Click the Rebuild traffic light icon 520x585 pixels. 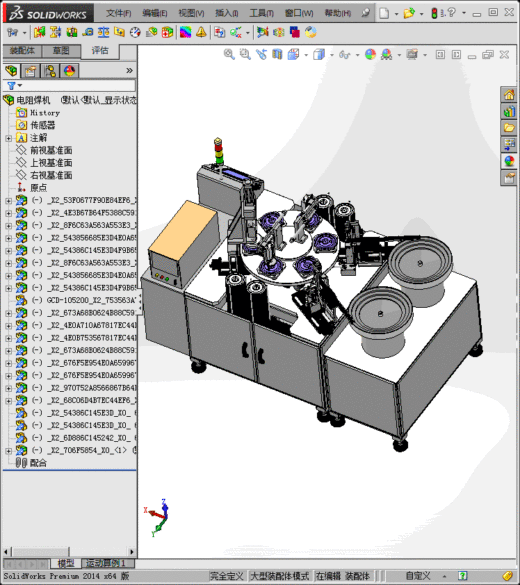click(434, 13)
